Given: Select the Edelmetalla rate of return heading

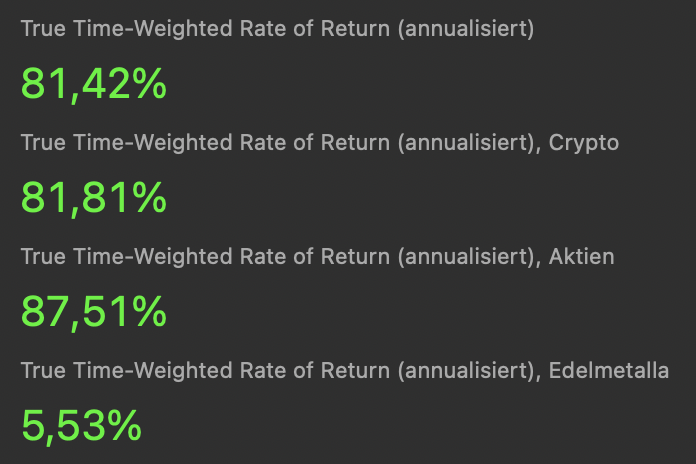Looking at the screenshot, I should pyautogui.click(x=345, y=371).
